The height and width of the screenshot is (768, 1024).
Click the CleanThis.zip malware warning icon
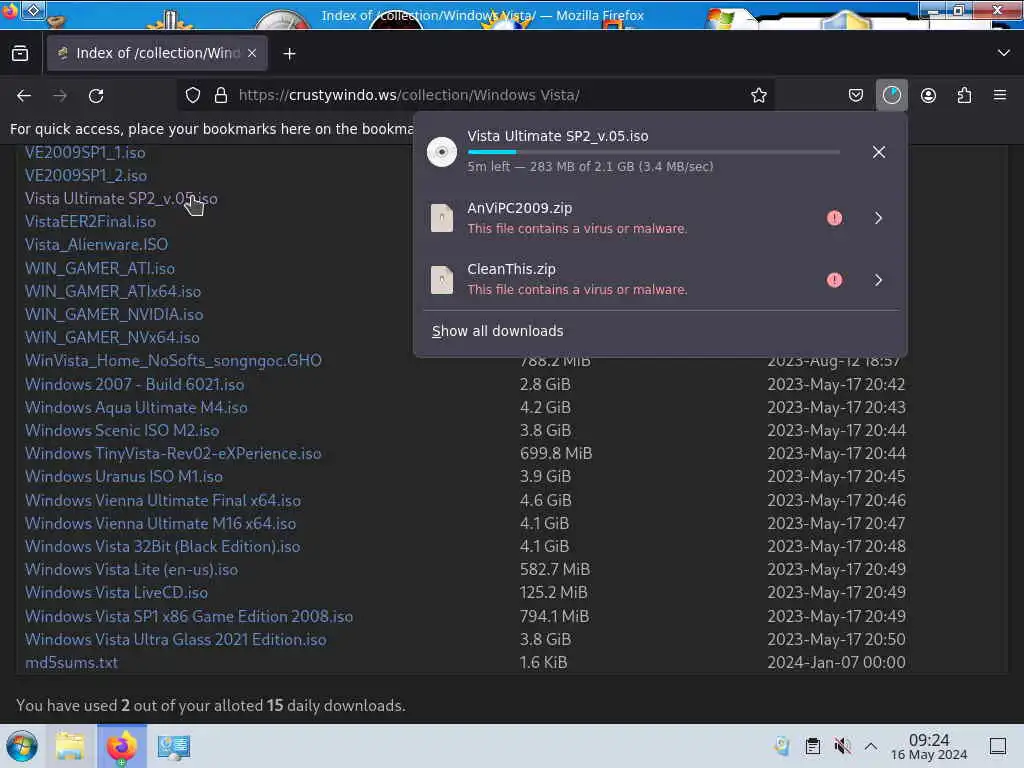coord(835,280)
